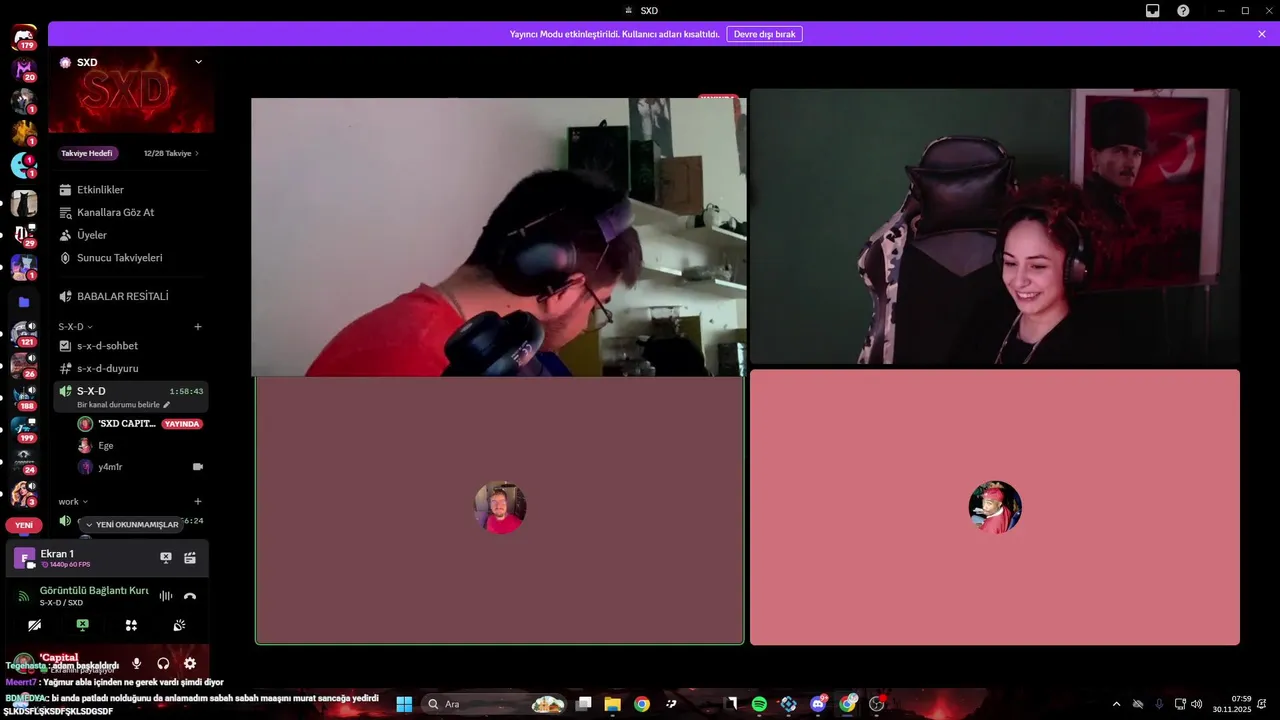Image resolution: width=1280 pixels, height=720 pixels.
Task: Open the purple M server with 20 badge
Action: (24, 70)
